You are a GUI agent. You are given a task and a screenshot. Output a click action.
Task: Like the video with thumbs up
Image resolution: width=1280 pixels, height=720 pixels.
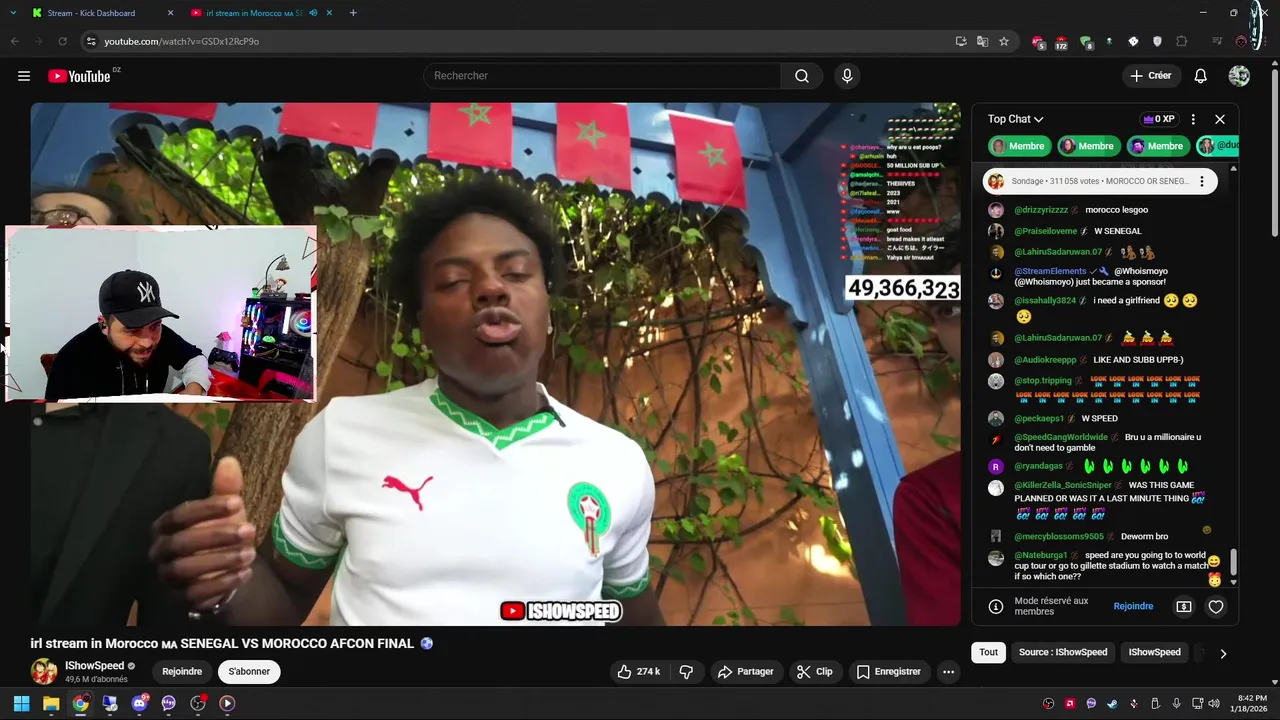coord(638,672)
